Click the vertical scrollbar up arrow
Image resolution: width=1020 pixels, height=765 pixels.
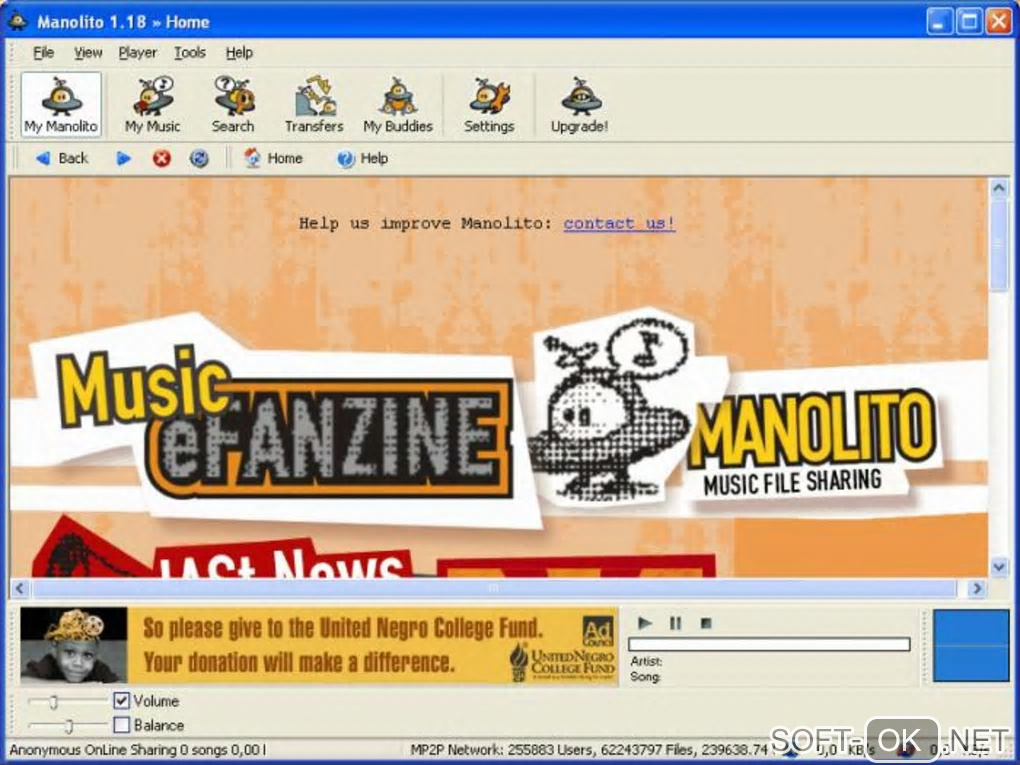coord(999,188)
